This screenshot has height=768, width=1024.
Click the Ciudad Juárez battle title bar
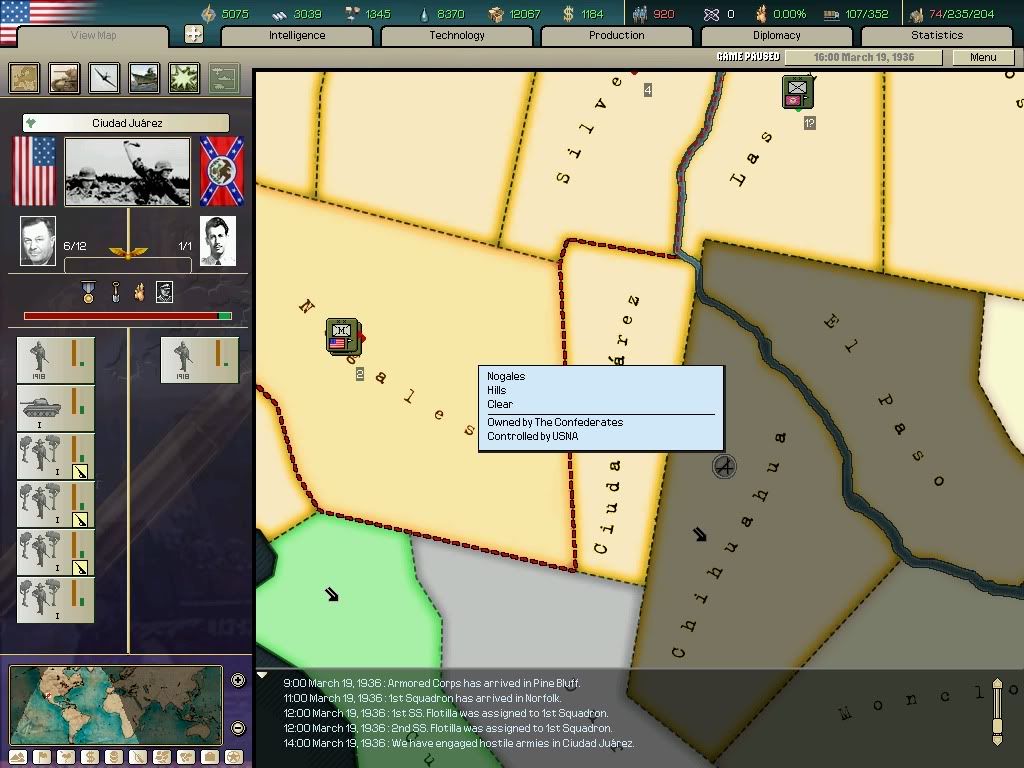126,123
